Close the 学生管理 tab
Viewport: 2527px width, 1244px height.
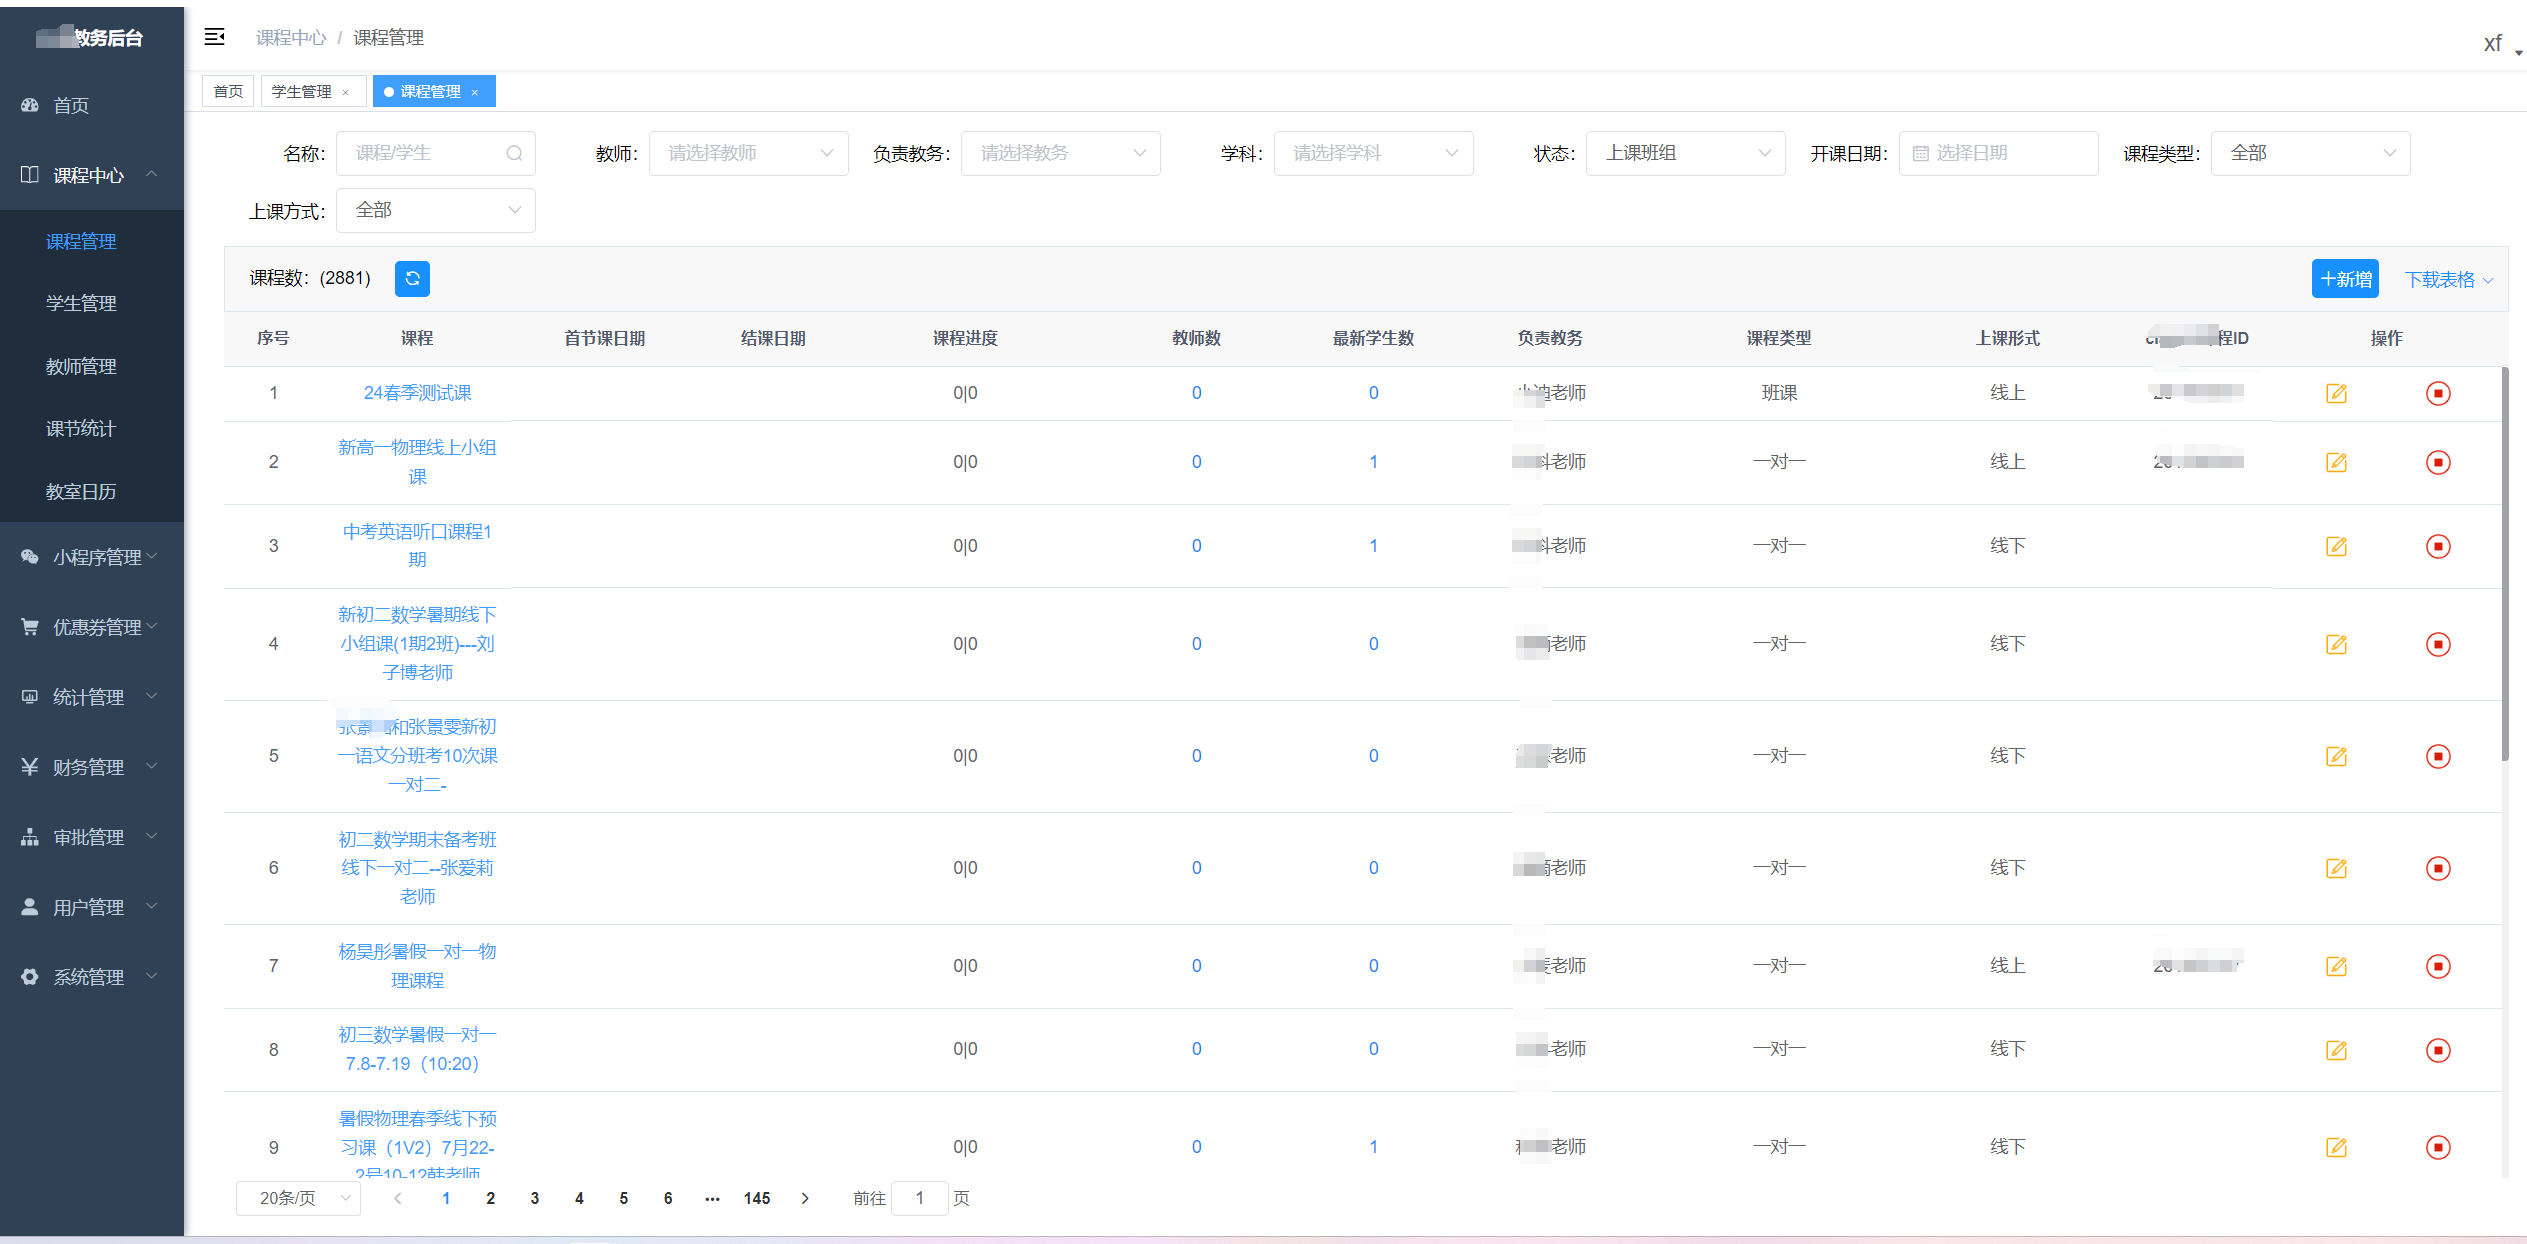click(346, 92)
